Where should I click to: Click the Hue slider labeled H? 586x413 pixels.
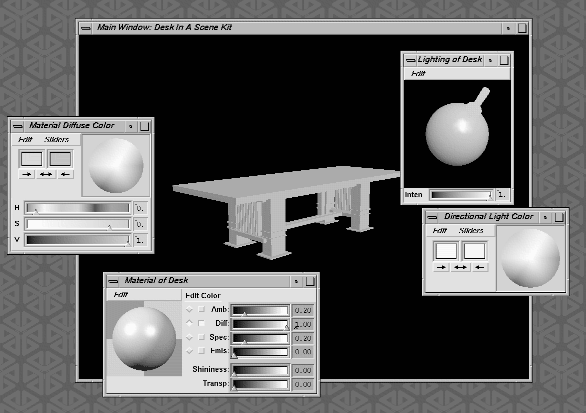[78, 208]
